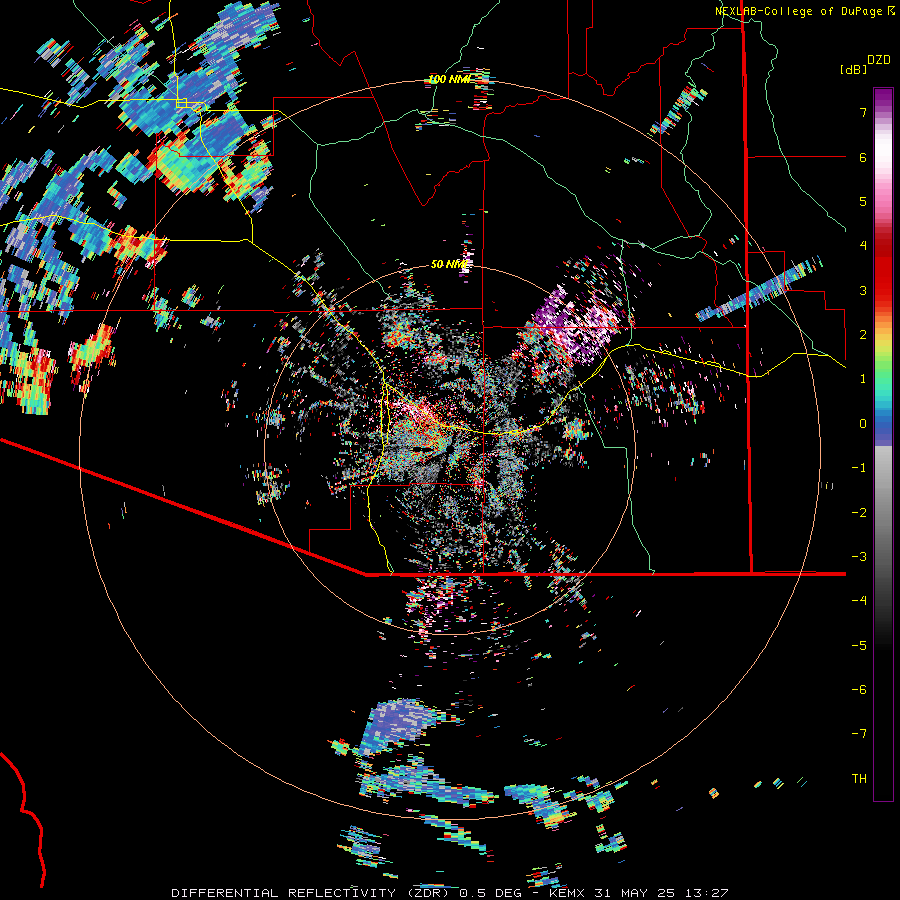Click the 50 NMI range ring label

tap(449, 264)
